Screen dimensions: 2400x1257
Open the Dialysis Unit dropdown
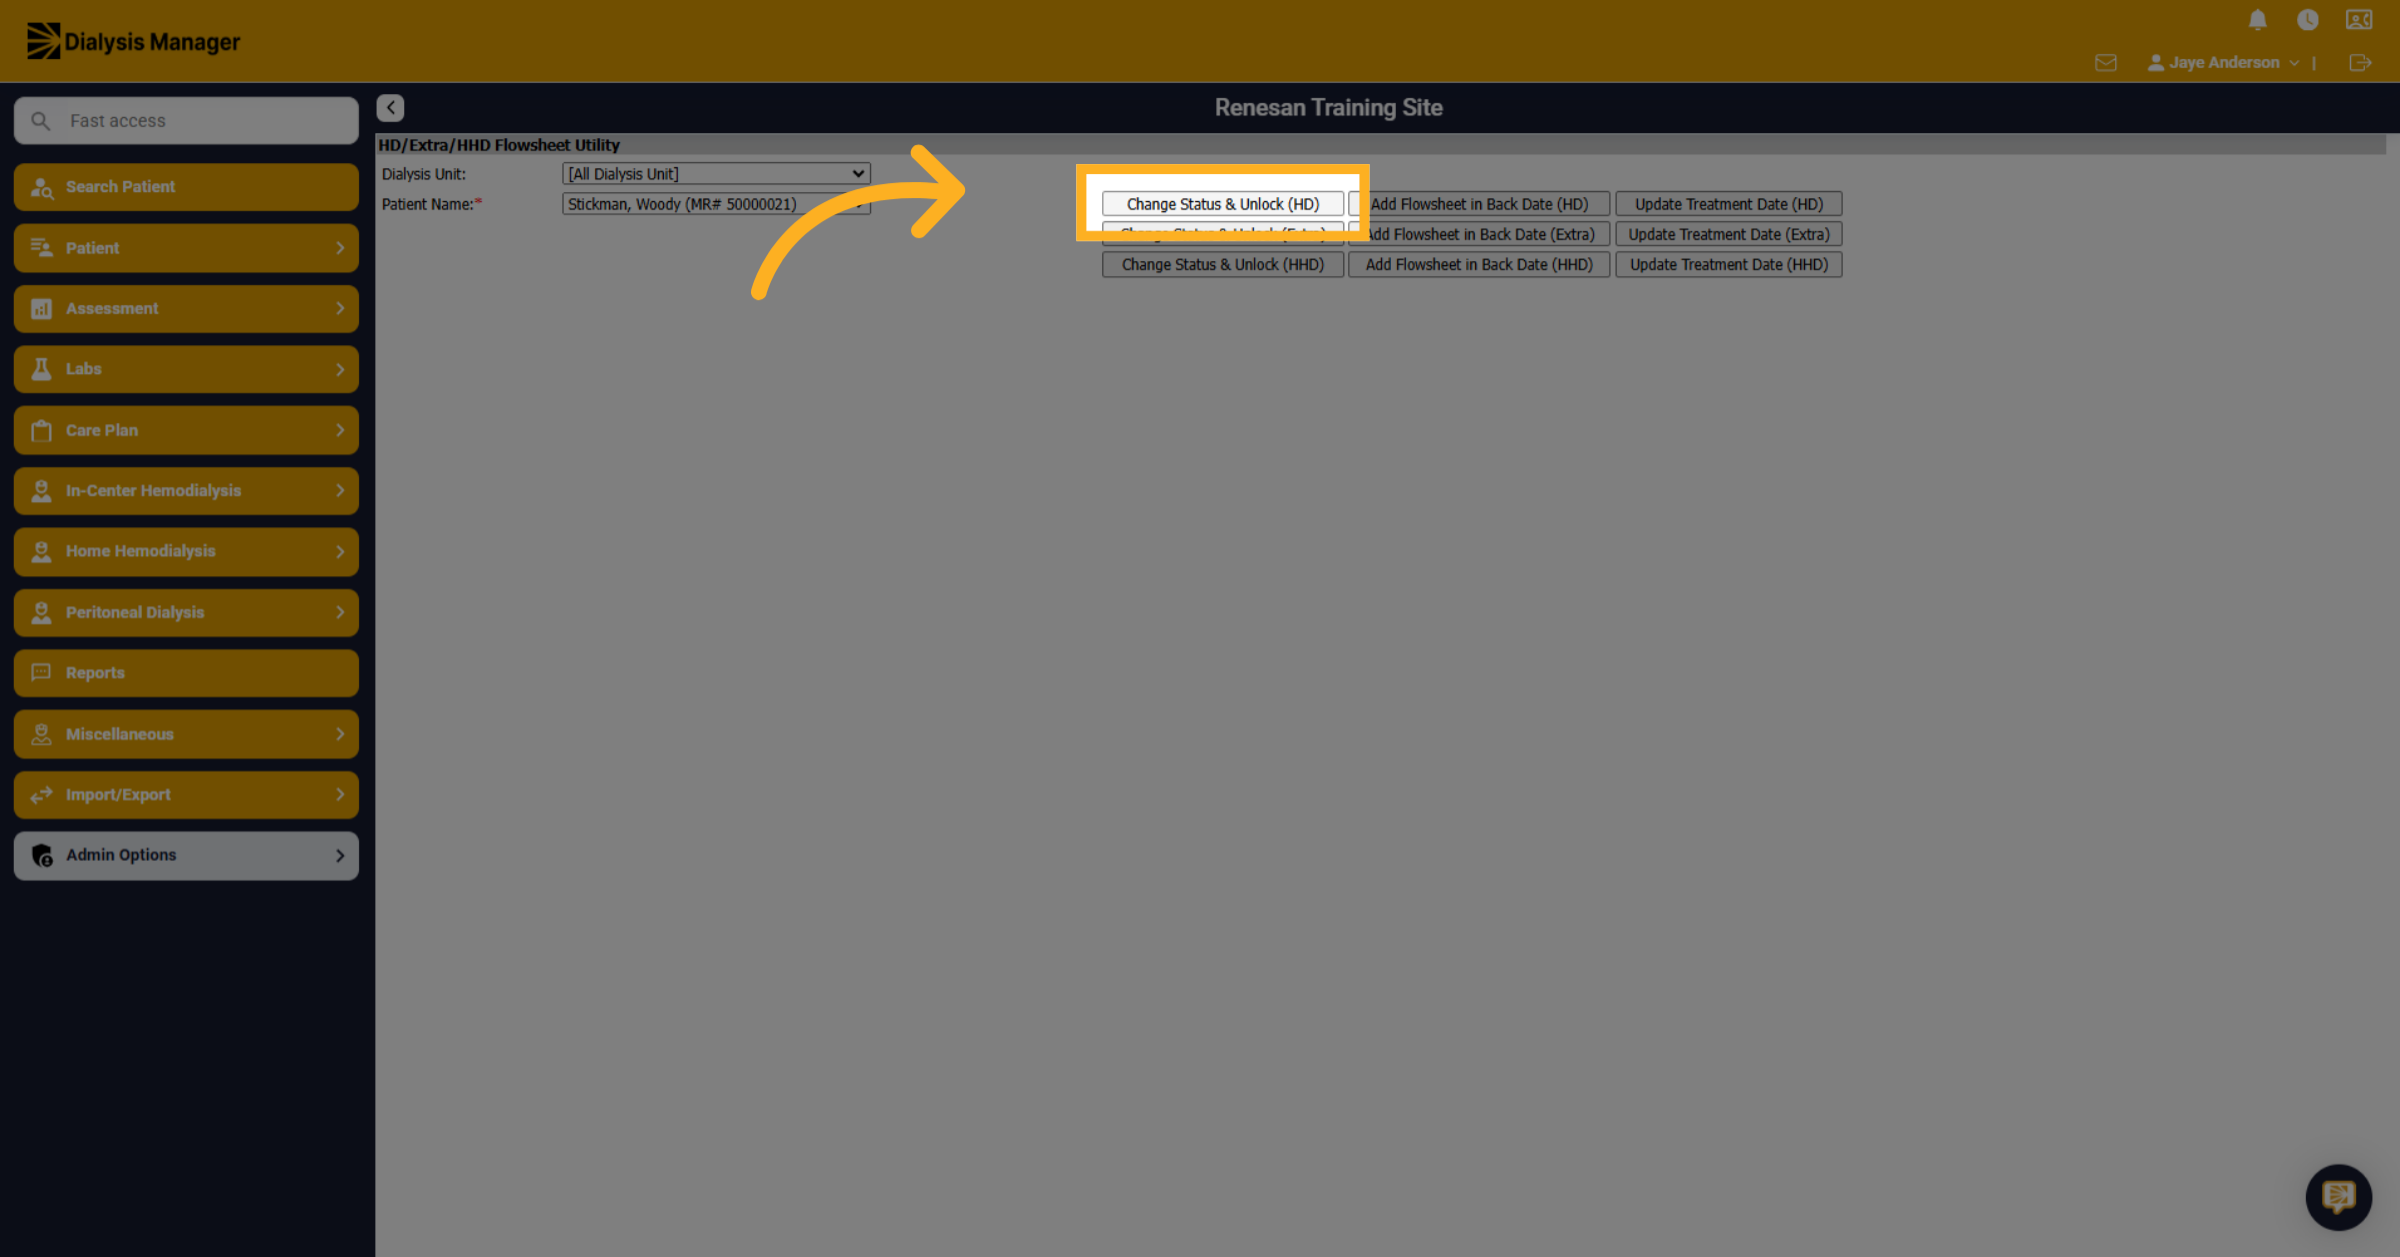coord(716,174)
